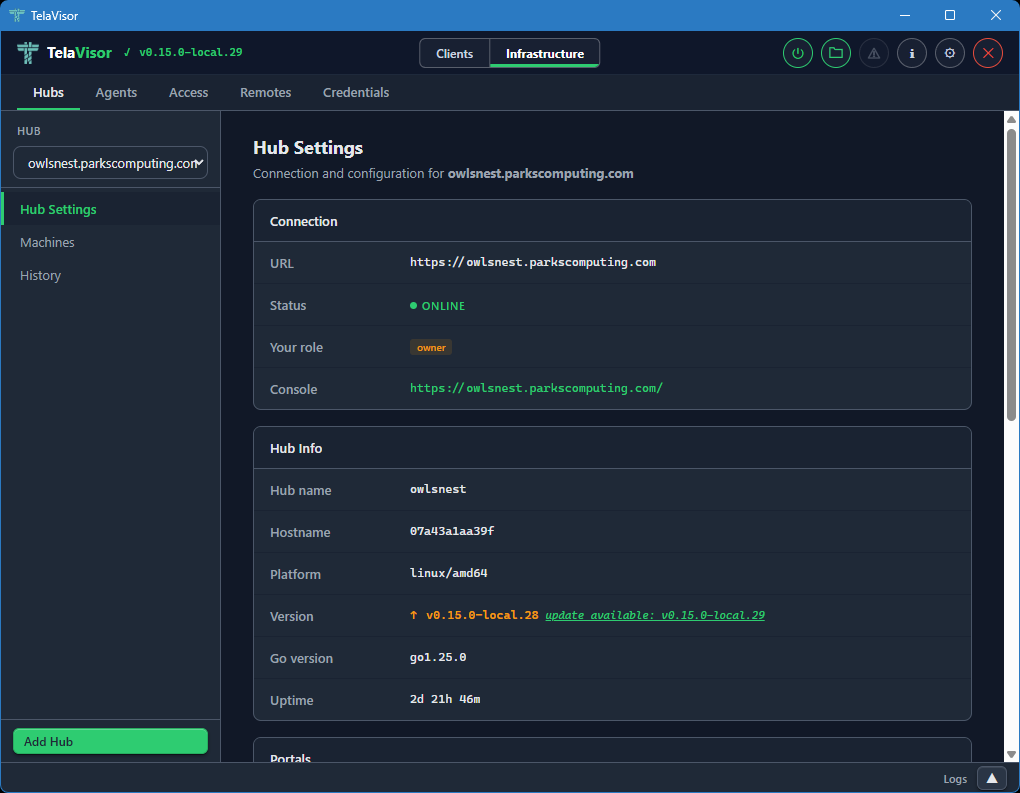Click the orange update arrow icon beside version

coord(413,615)
